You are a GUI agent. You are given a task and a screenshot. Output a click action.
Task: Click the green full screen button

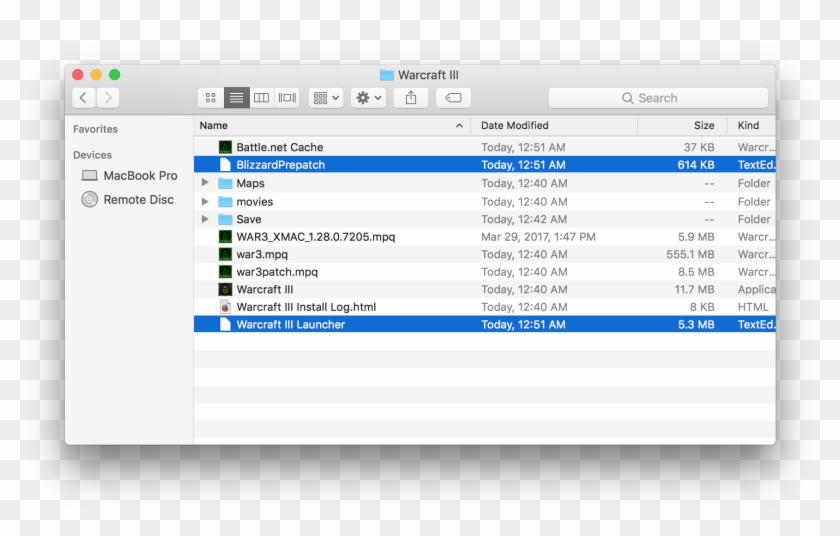[115, 74]
